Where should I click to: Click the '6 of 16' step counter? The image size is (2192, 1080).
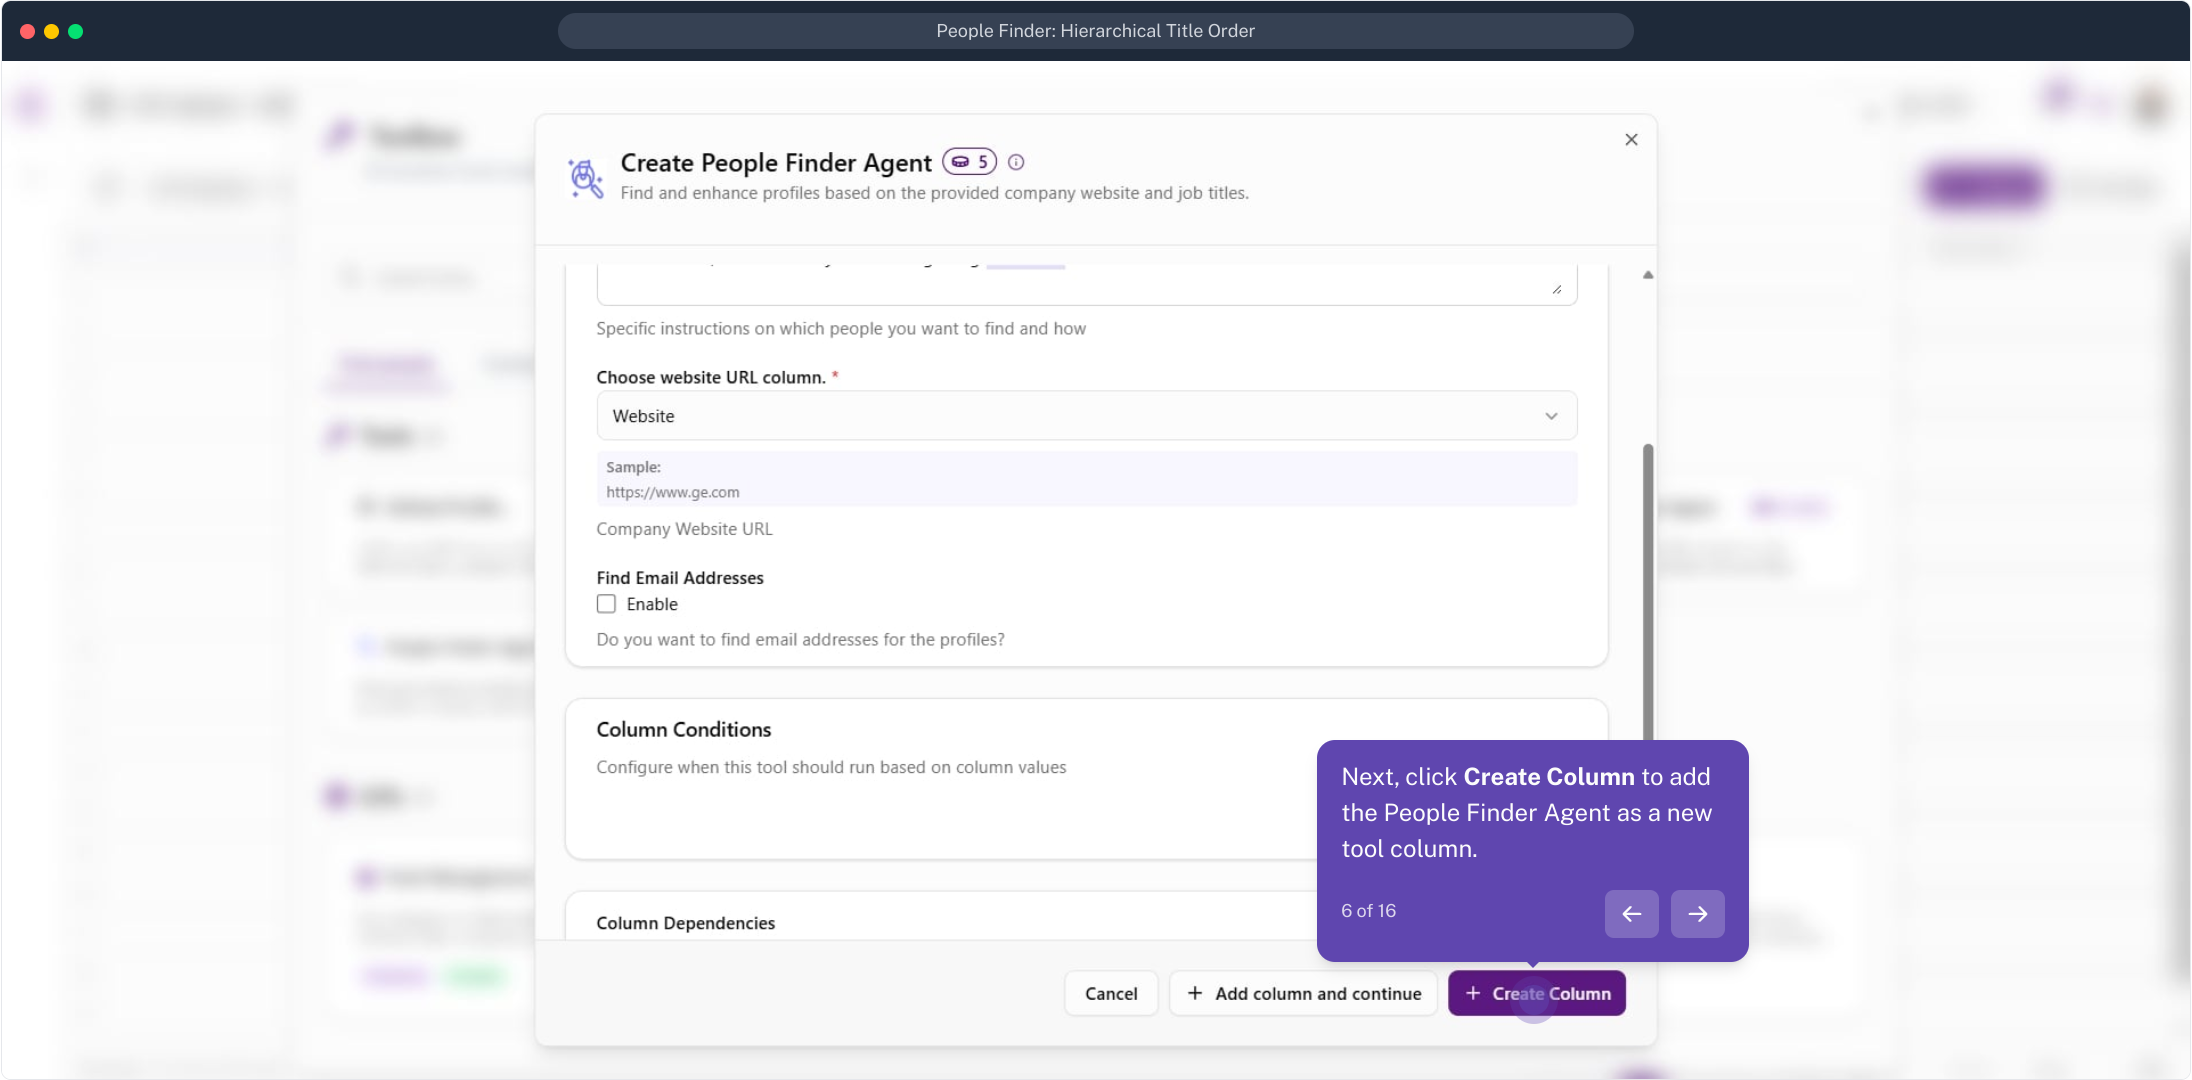[1368, 911]
